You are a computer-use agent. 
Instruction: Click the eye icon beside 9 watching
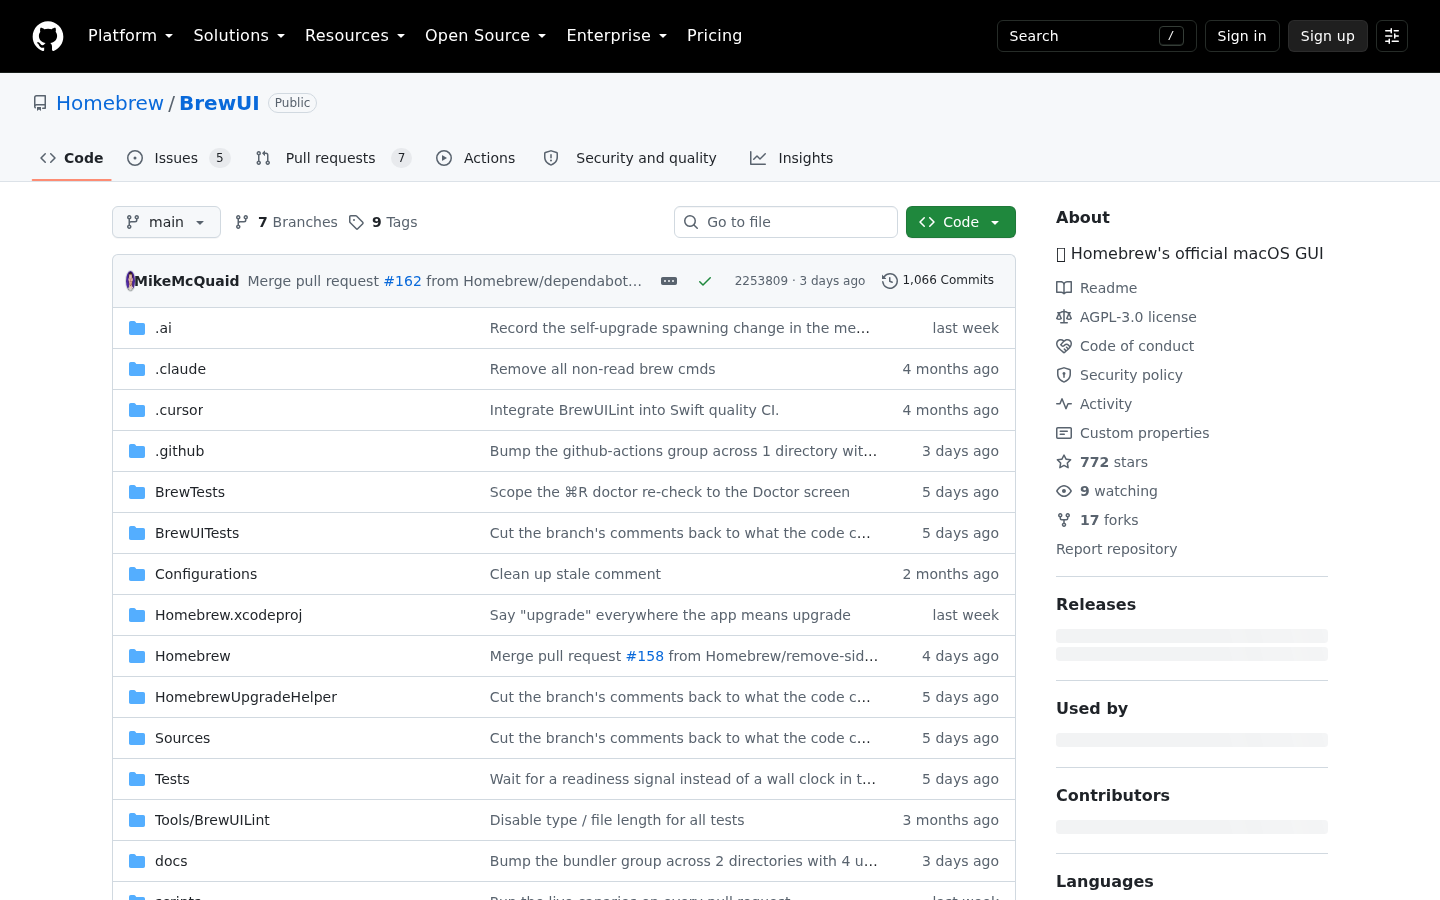point(1064,491)
